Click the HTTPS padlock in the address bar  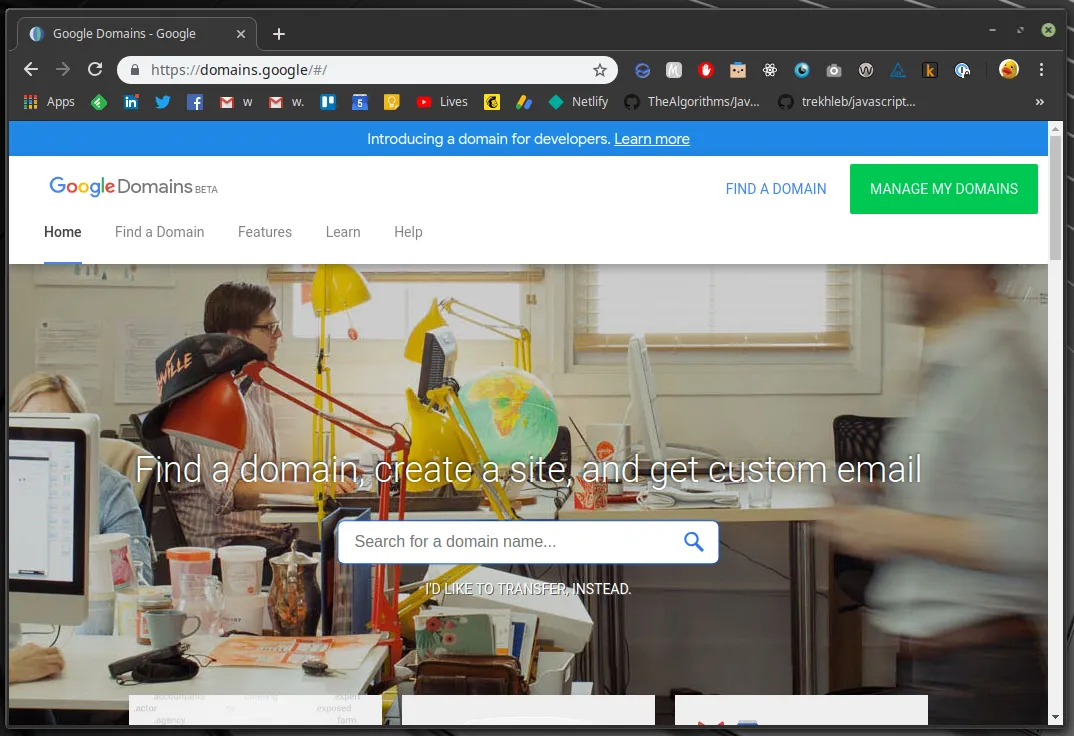(x=134, y=69)
